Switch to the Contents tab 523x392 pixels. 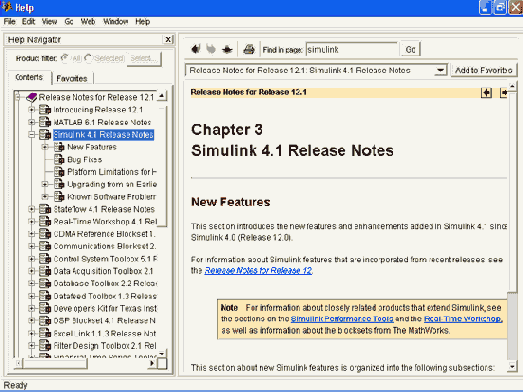pos(29,77)
